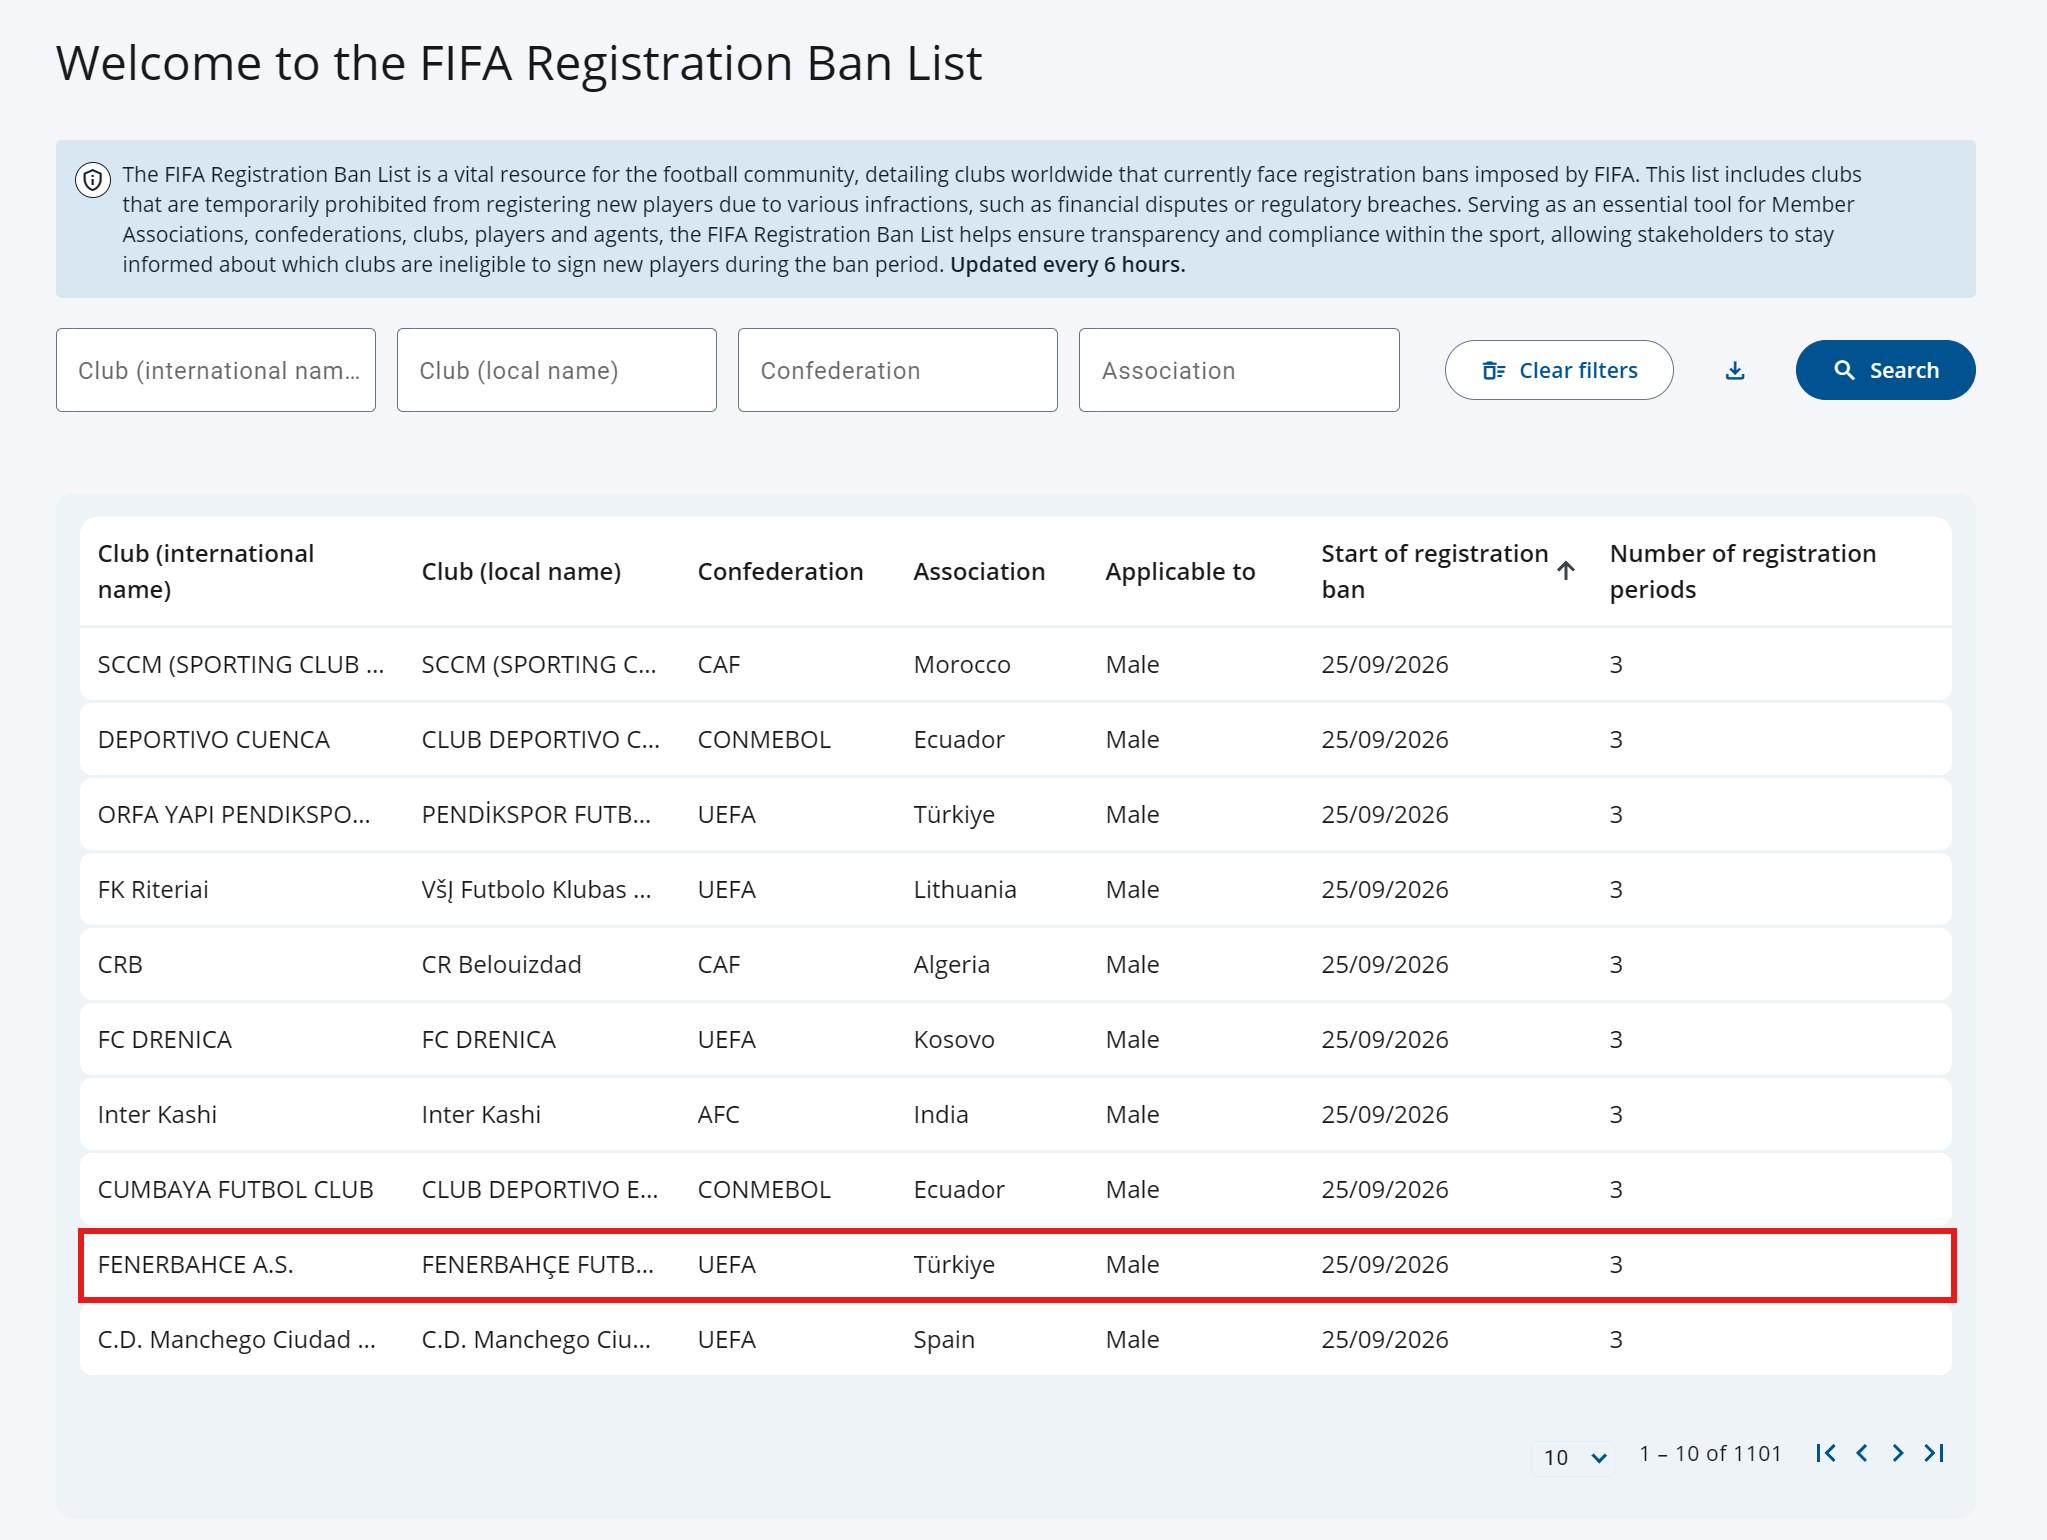The image size is (2047, 1540).
Task: Click the CR Belouizdad local name cell
Action: coord(501,964)
